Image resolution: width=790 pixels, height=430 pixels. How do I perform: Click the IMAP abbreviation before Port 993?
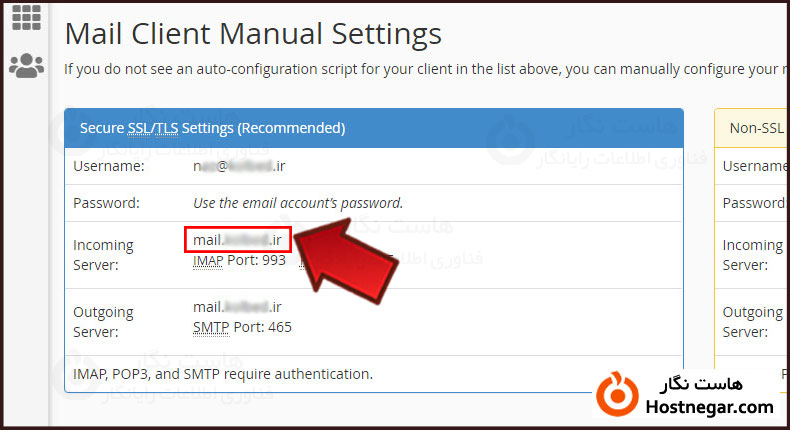click(210, 260)
